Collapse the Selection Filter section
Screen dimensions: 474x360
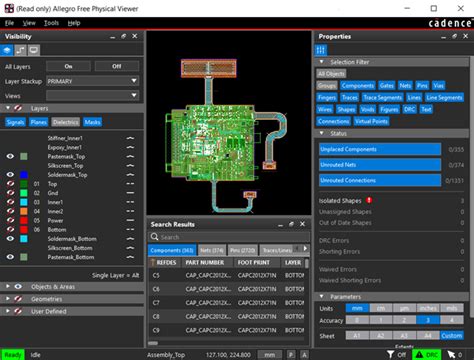(x=321, y=62)
